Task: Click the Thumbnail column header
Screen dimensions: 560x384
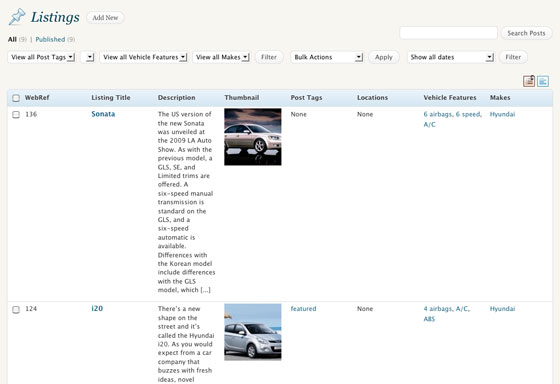Action: (x=242, y=98)
